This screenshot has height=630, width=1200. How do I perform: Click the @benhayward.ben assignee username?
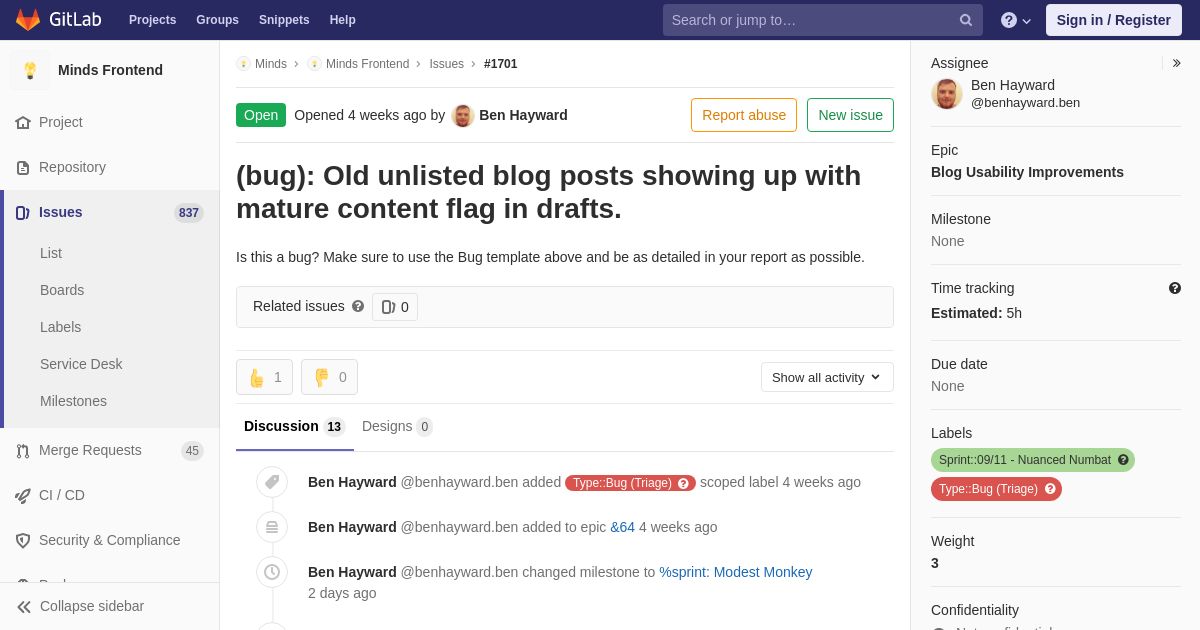(x=1025, y=103)
